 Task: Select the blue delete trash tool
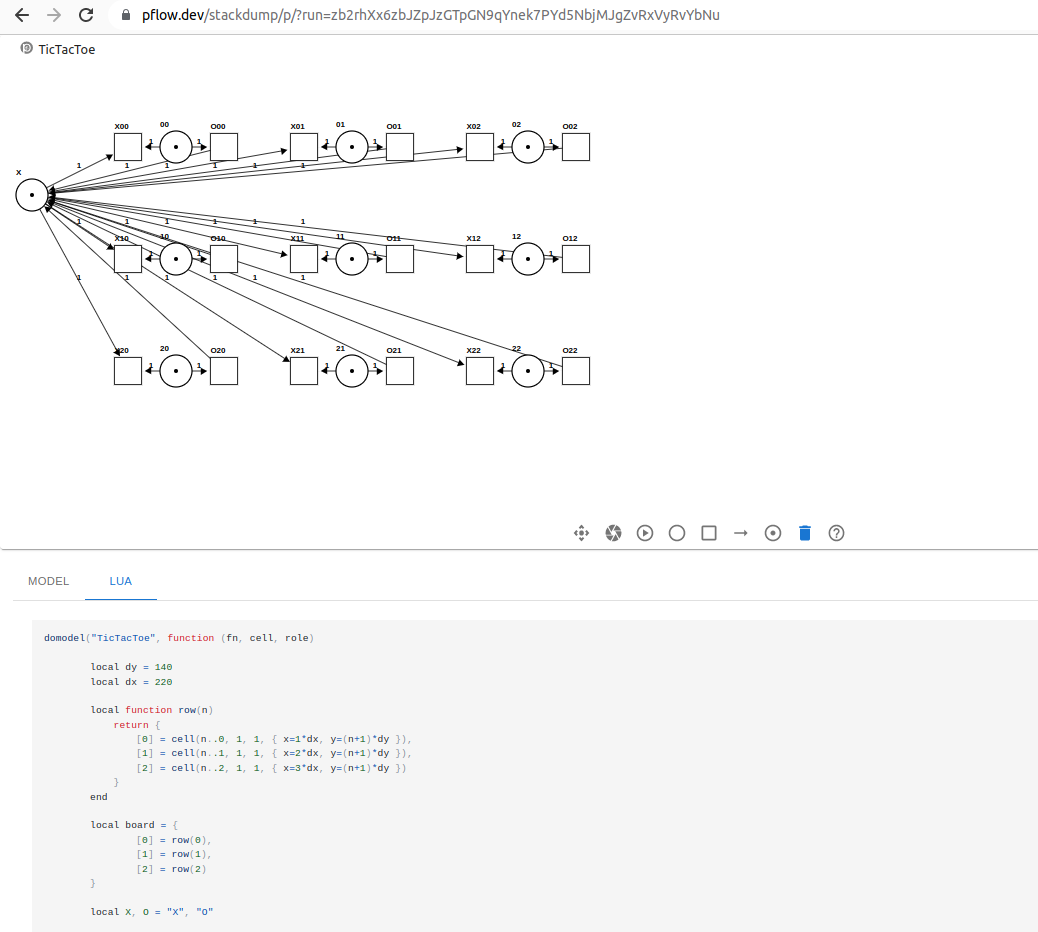pos(805,533)
